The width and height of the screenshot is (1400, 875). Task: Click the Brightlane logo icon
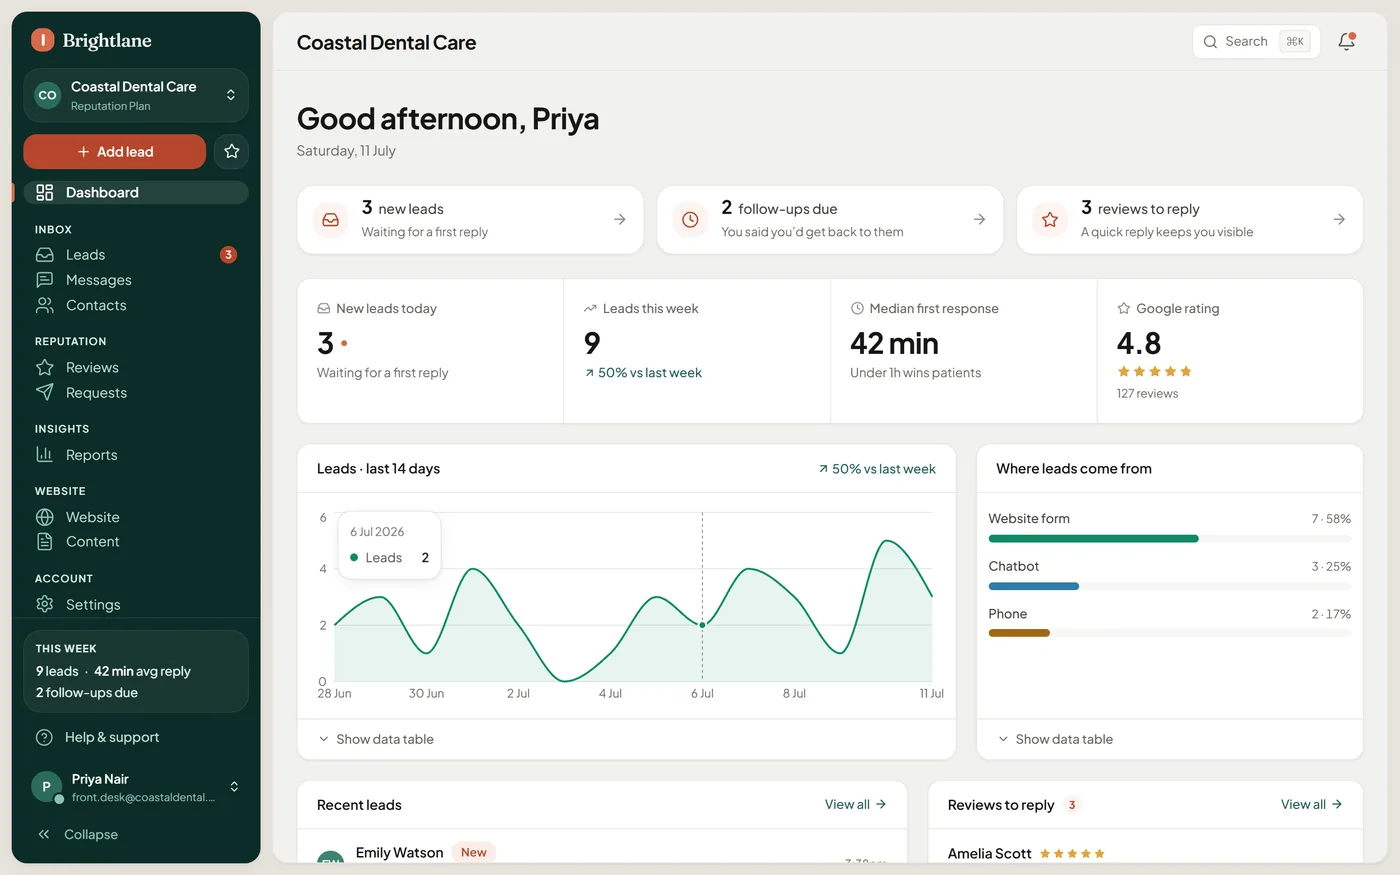coord(42,40)
